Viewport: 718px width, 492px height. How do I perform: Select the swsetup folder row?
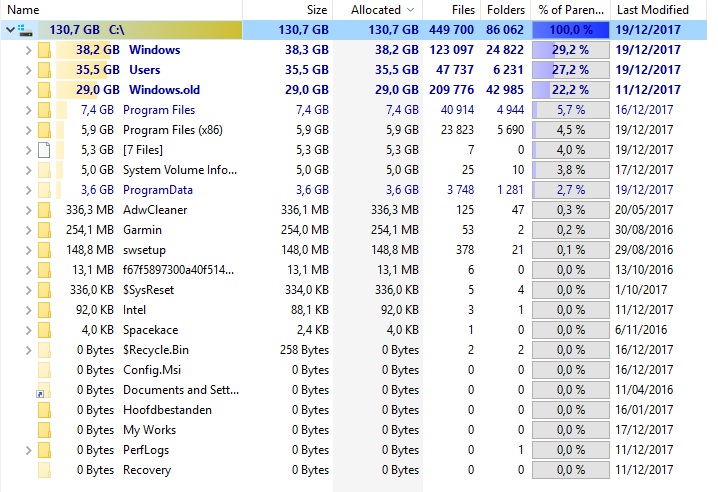click(354, 250)
